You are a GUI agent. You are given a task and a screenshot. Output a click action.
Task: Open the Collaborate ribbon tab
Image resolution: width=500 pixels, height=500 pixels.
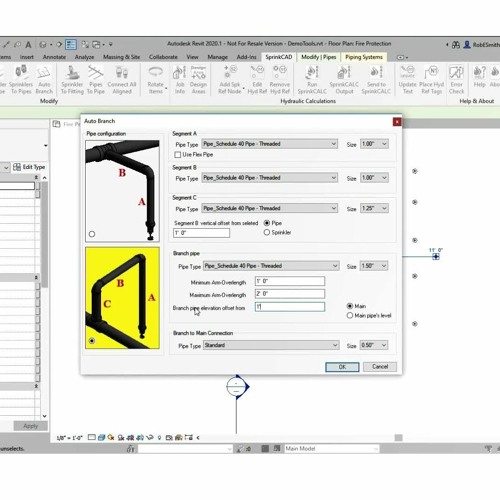coord(163,57)
